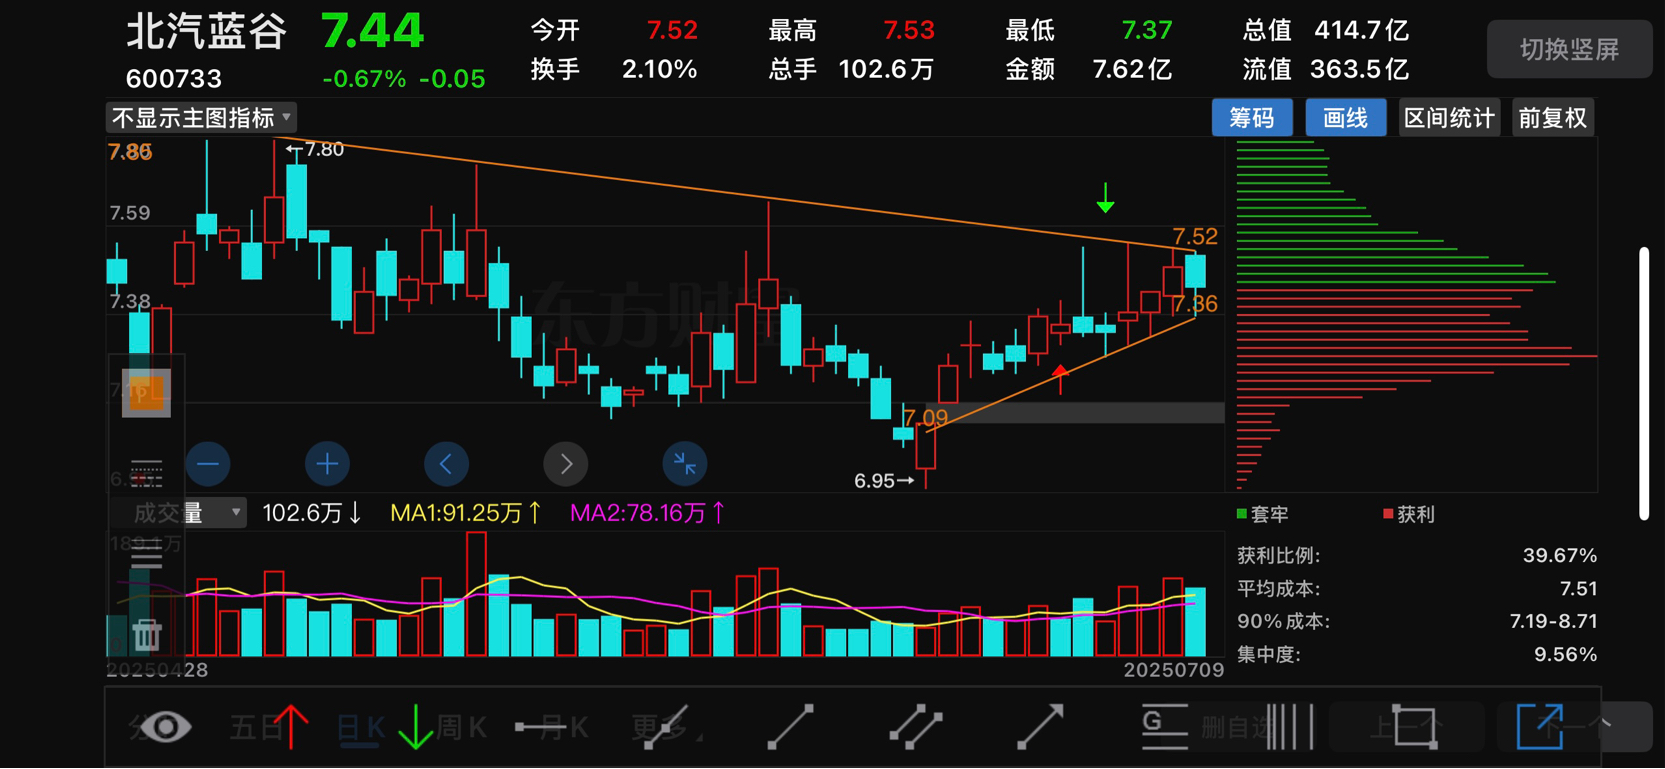This screenshot has width=1665, height=769.
Task: Select the green down-arrow marker tool
Action: click(x=415, y=726)
